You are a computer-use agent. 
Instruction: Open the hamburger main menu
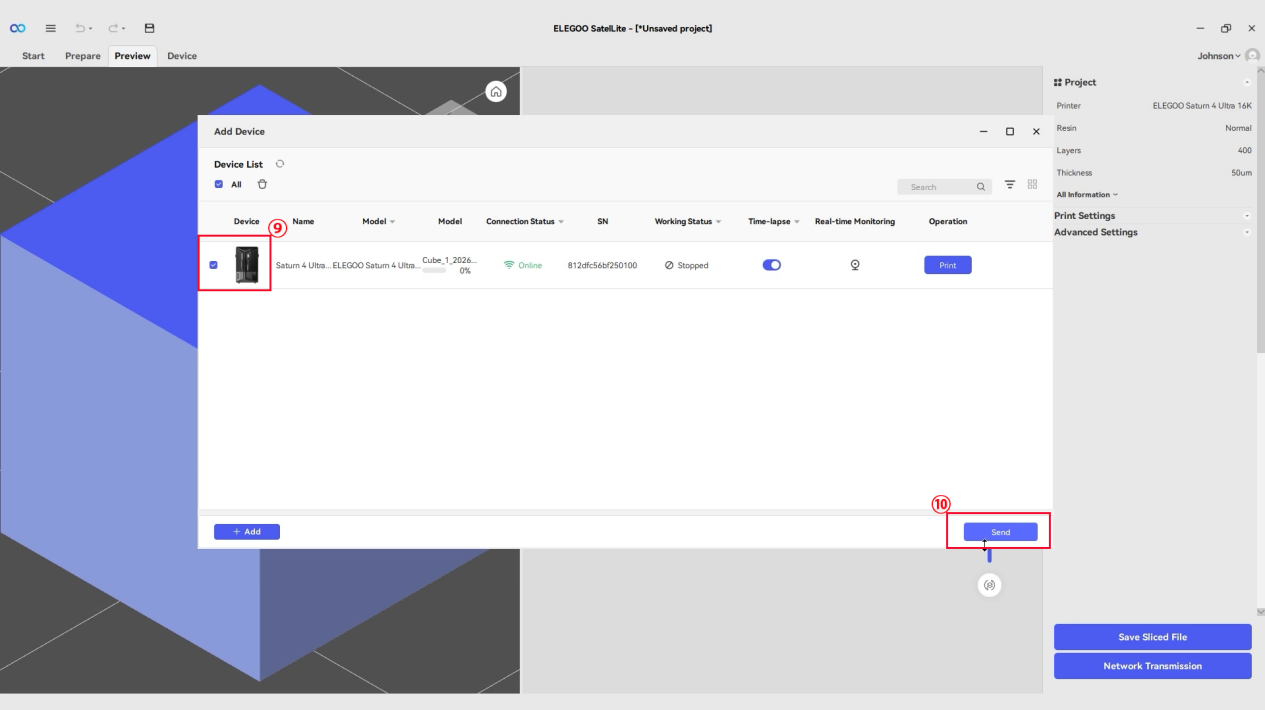(x=50, y=28)
